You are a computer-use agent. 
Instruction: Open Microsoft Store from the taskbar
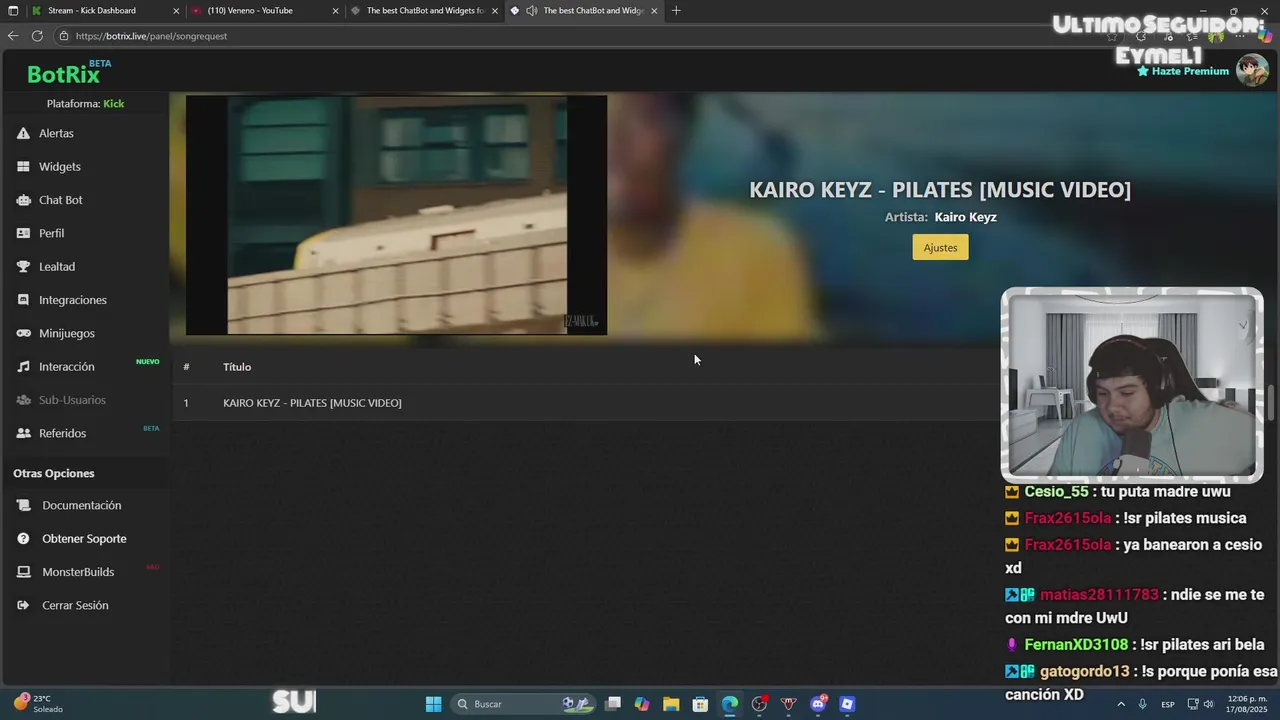click(700, 704)
